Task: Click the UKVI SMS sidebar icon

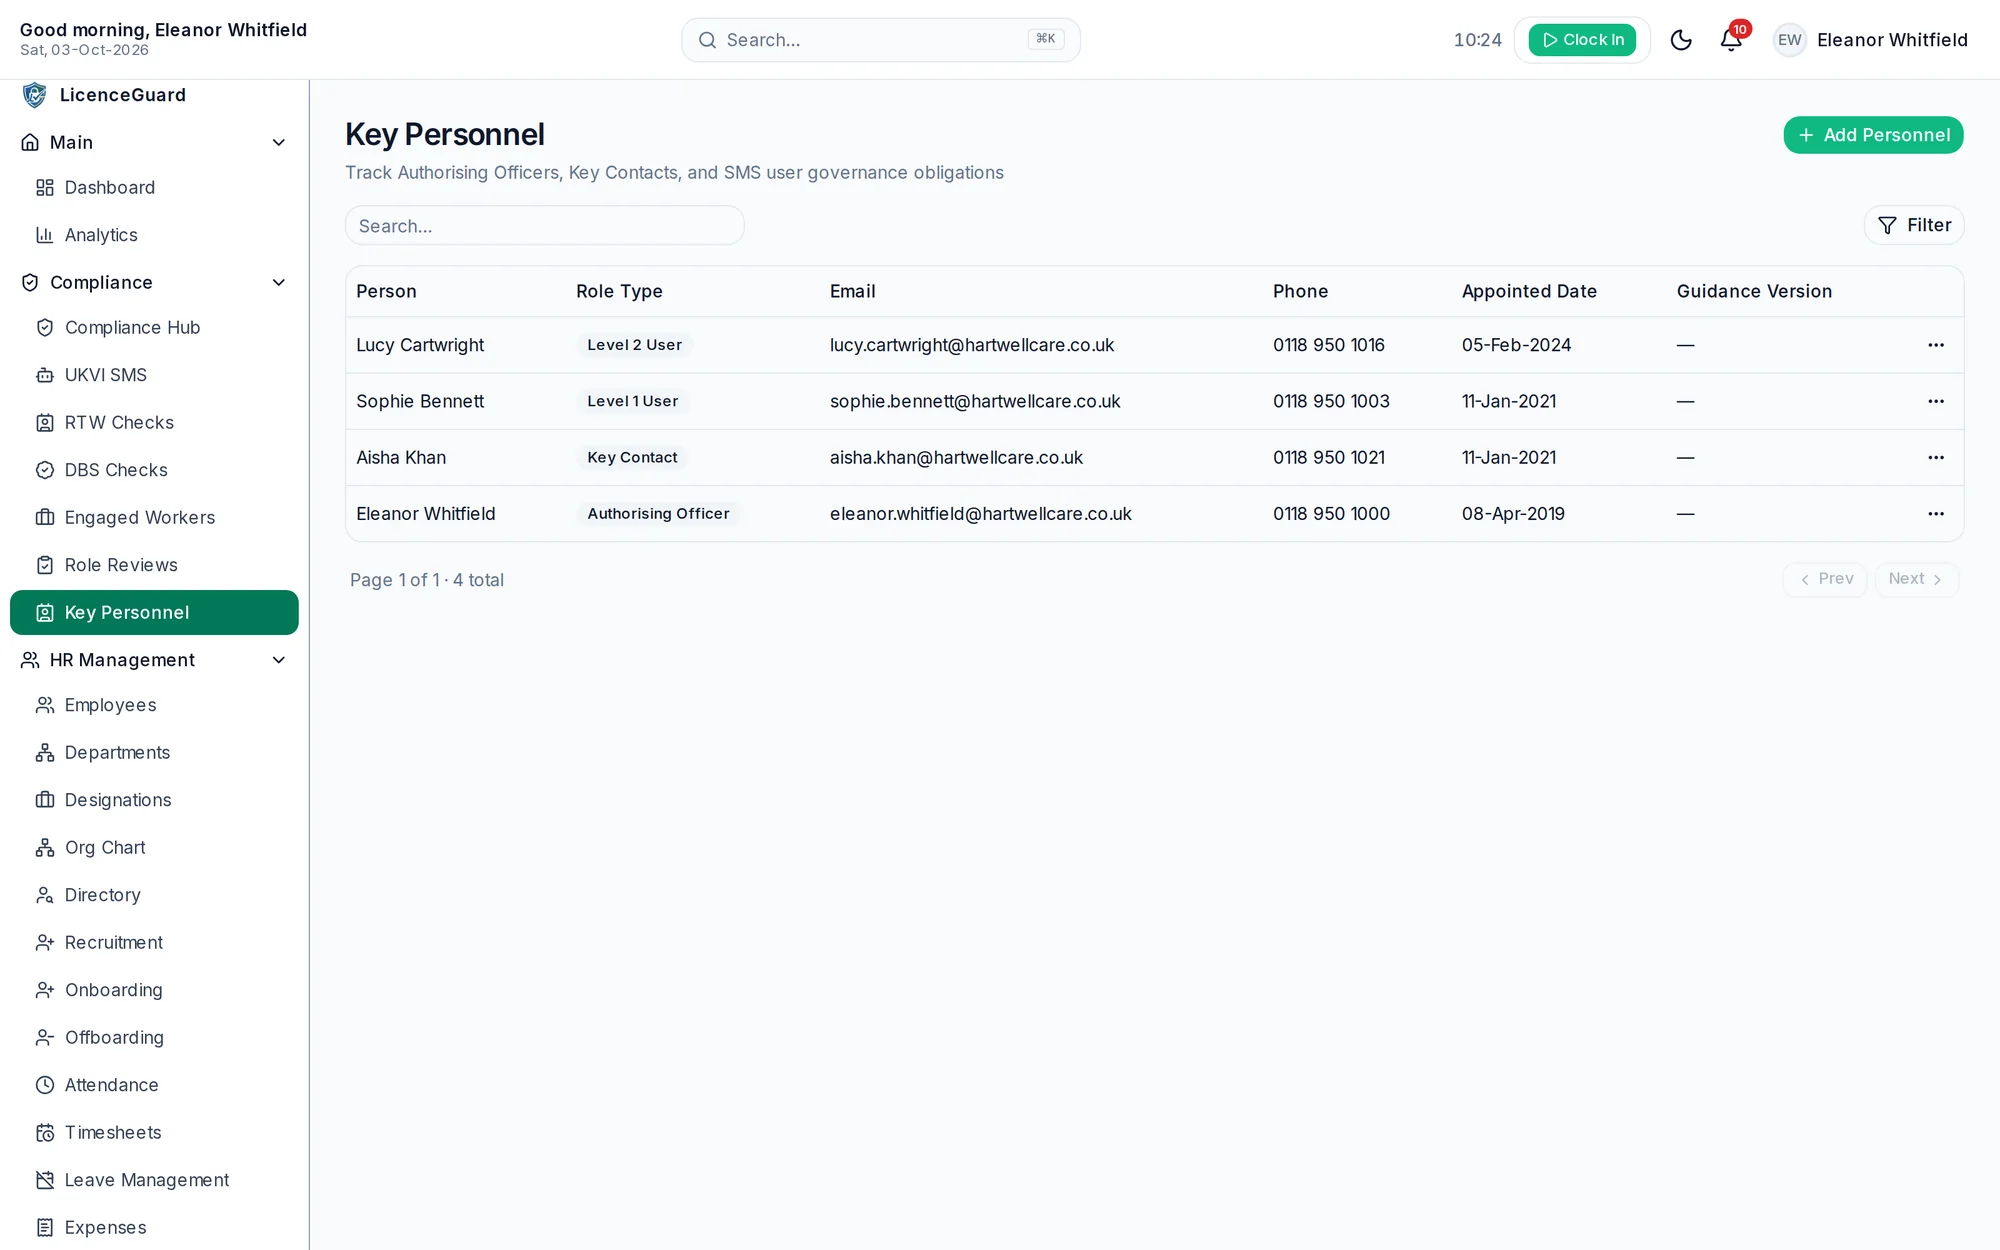Action: point(45,375)
